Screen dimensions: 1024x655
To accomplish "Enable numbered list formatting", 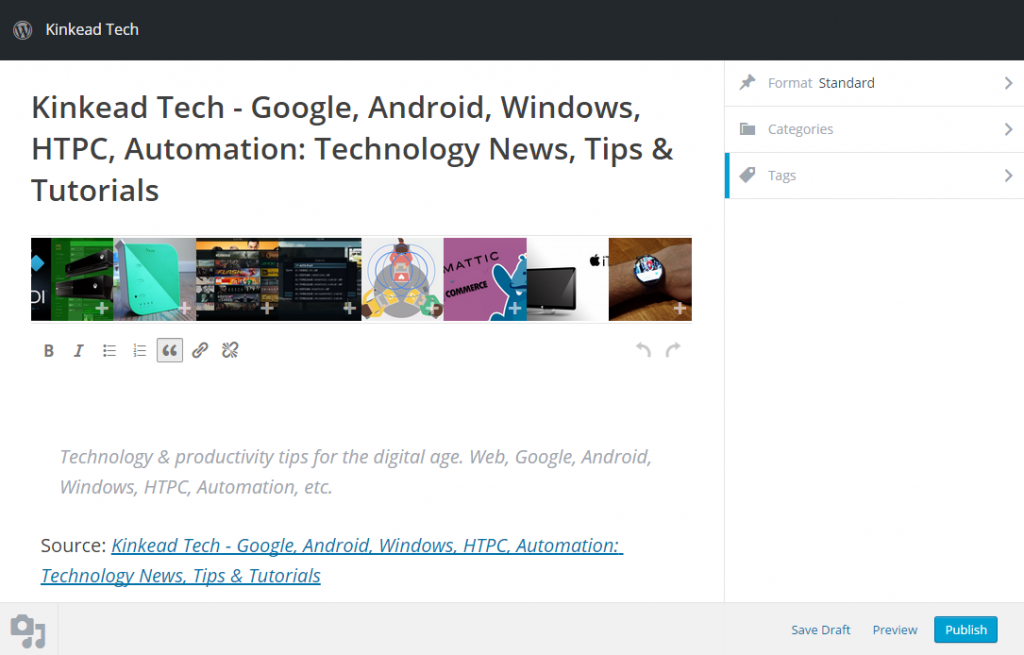I will coord(139,350).
